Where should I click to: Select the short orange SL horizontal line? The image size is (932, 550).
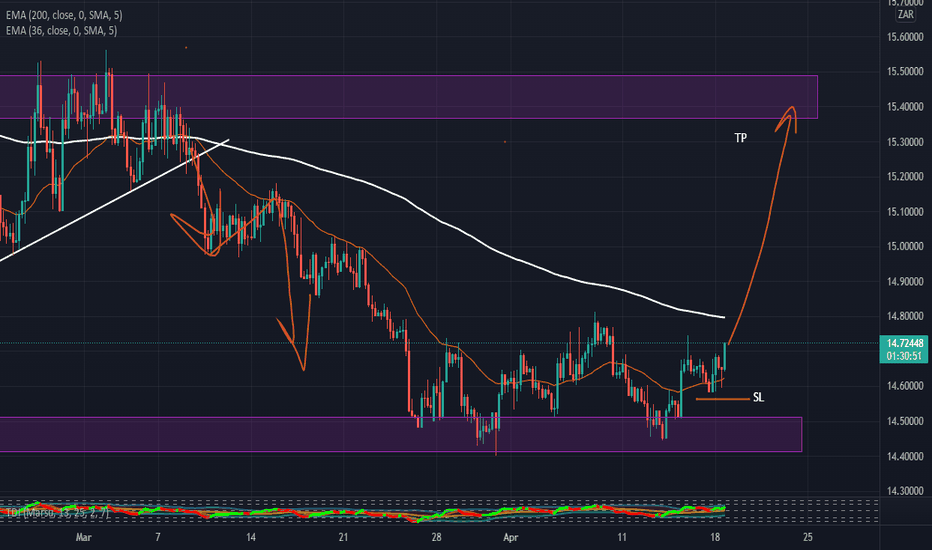[722, 399]
